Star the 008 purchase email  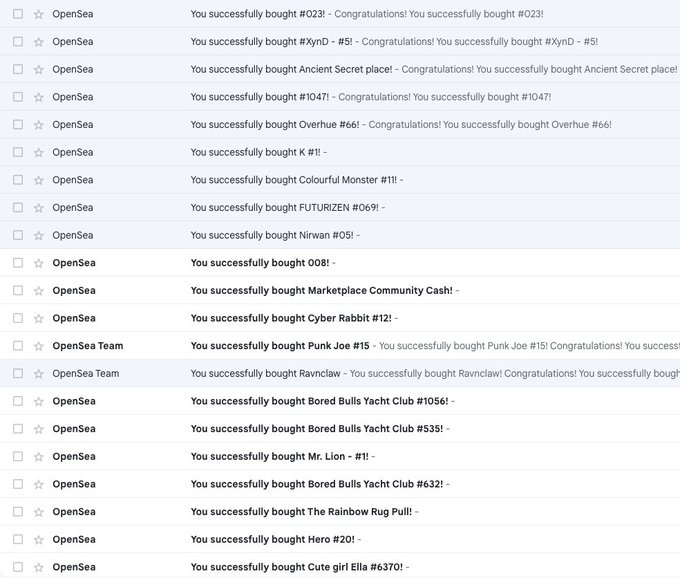pos(39,263)
